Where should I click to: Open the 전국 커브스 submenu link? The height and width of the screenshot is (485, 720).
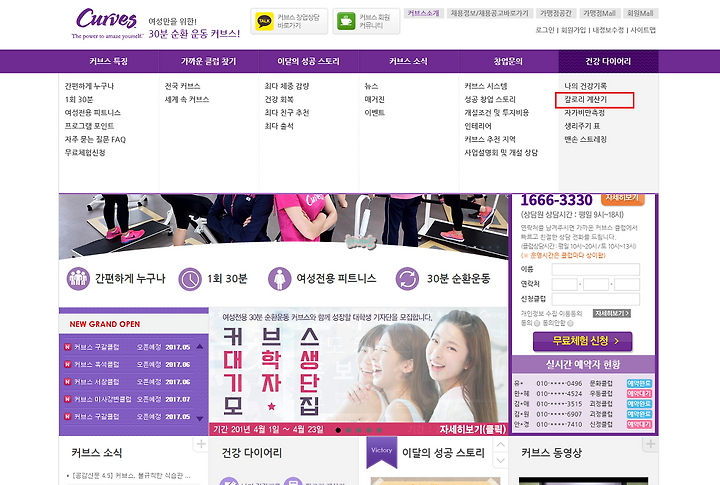[x=182, y=86]
